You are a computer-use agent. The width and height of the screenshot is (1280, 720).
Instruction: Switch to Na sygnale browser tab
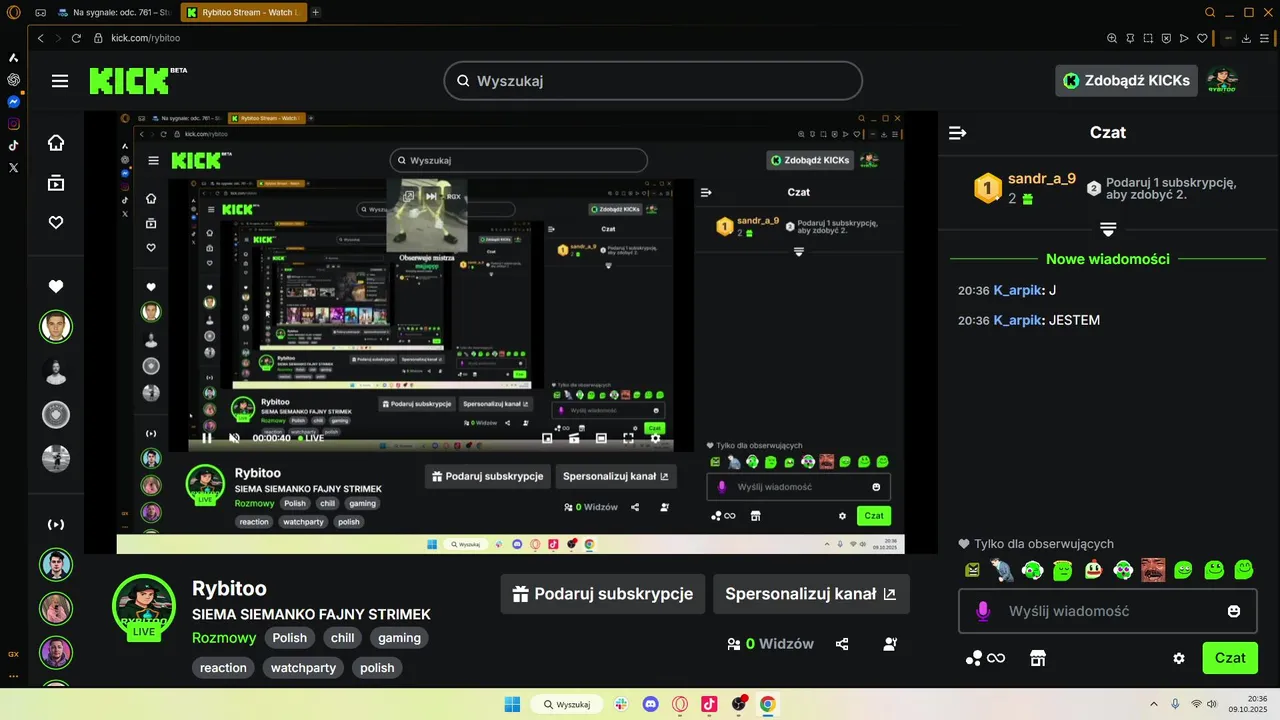click(x=115, y=13)
